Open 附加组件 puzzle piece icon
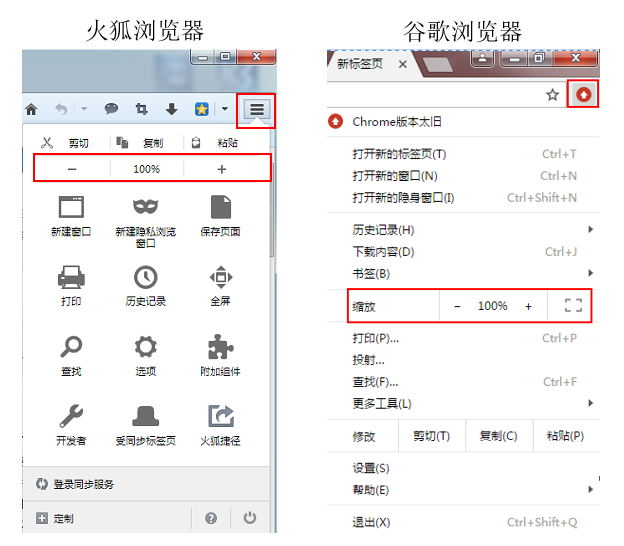The width and height of the screenshot is (624, 546). tap(221, 347)
